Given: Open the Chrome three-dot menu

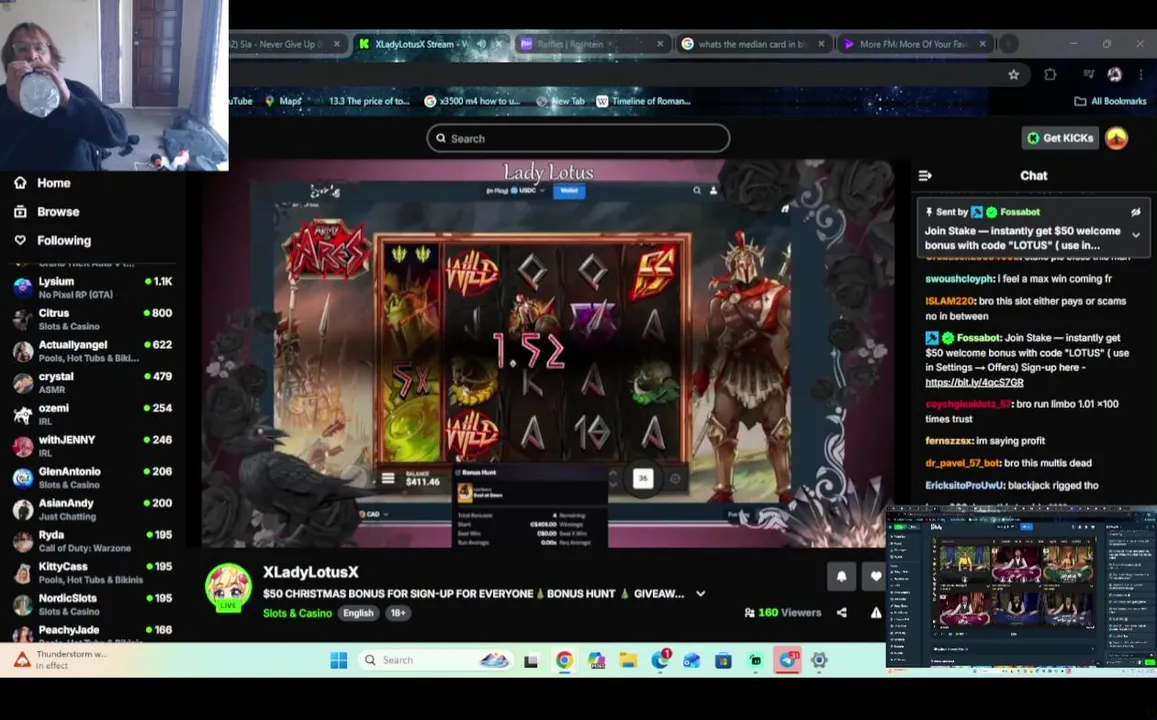Looking at the screenshot, I should [1141, 74].
